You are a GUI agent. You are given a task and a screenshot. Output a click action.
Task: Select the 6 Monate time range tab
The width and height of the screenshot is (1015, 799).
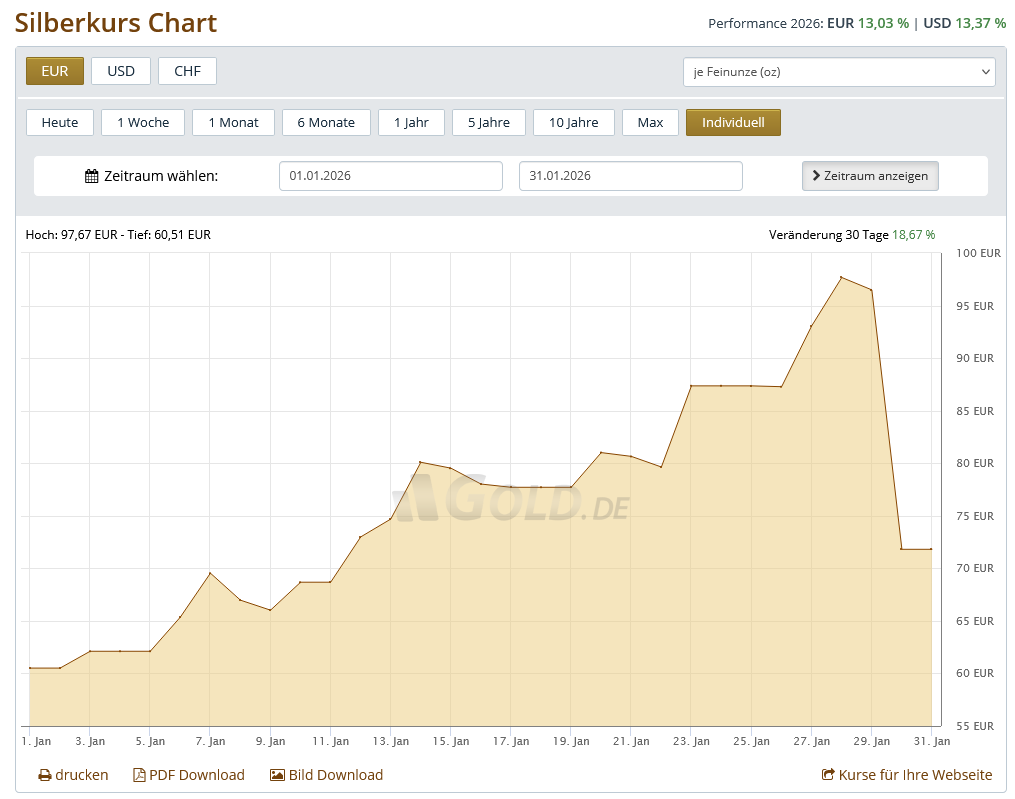[x=326, y=122]
